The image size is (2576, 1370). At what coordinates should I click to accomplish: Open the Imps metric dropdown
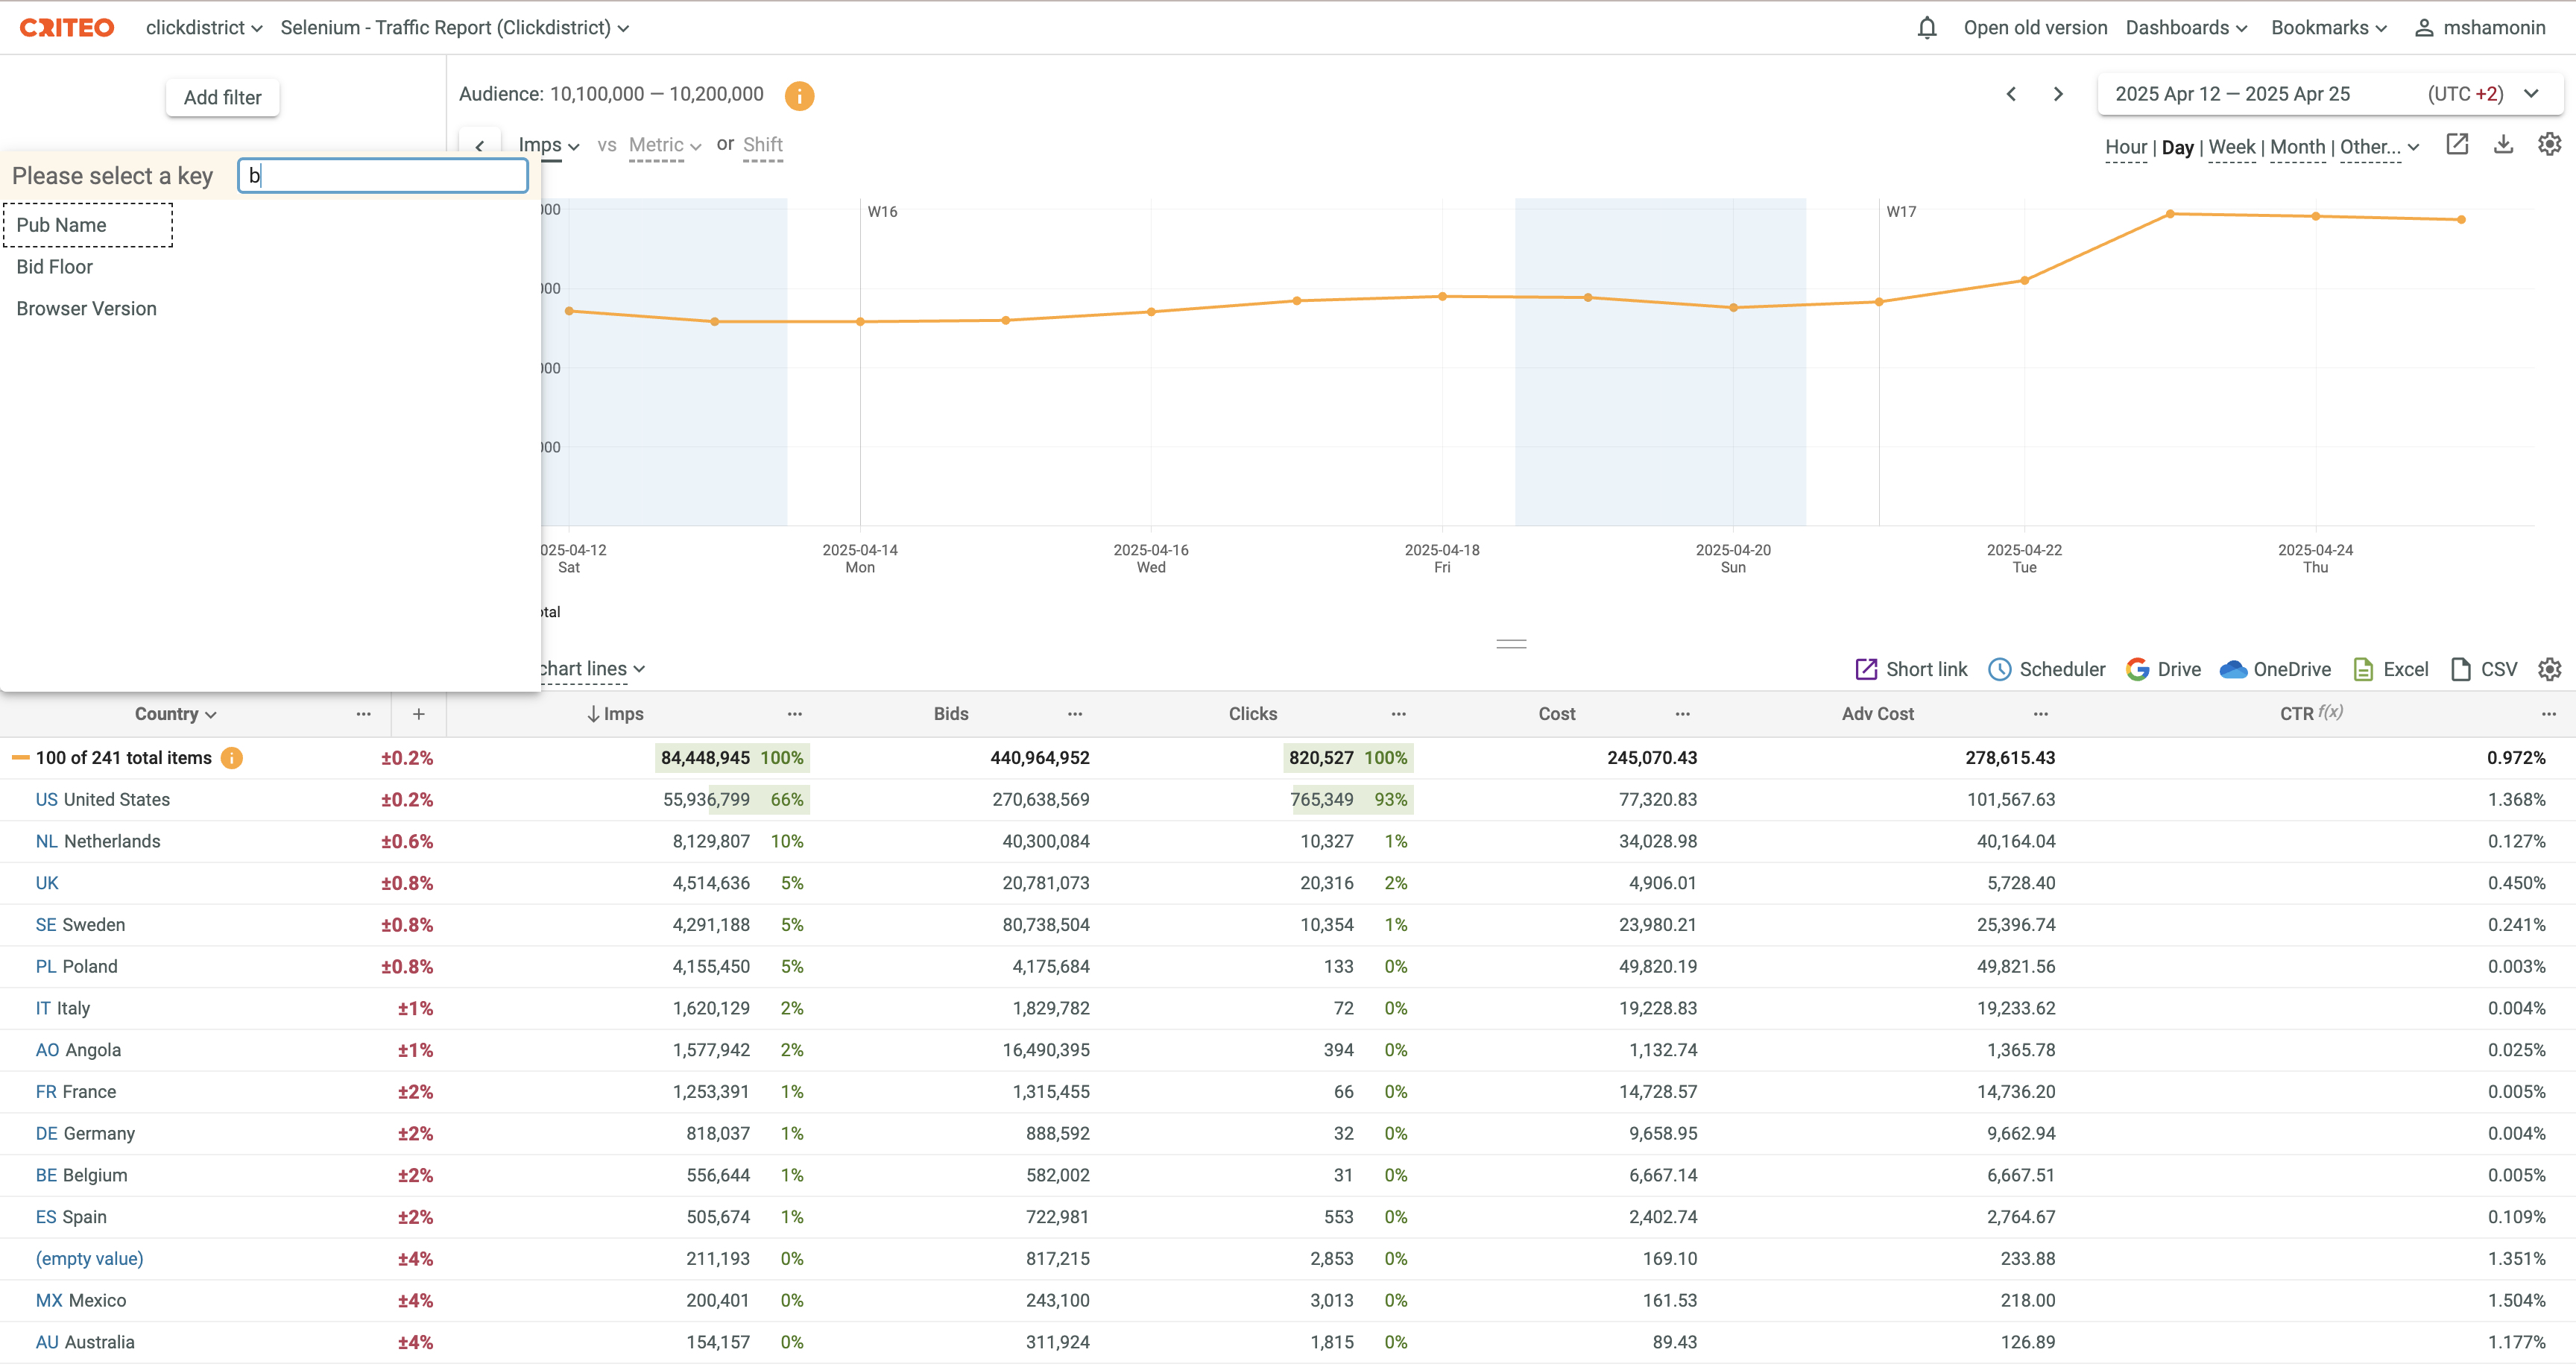point(548,145)
